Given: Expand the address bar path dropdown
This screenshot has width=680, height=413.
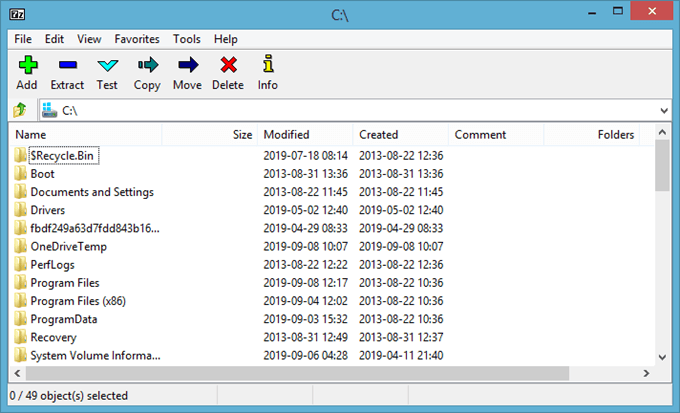Looking at the screenshot, I should [664, 111].
